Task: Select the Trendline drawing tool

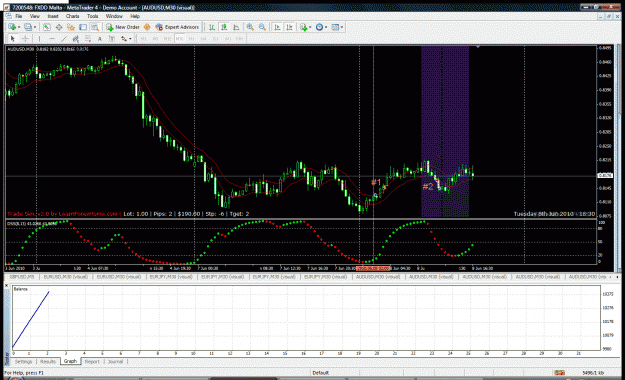Action: 64,39
